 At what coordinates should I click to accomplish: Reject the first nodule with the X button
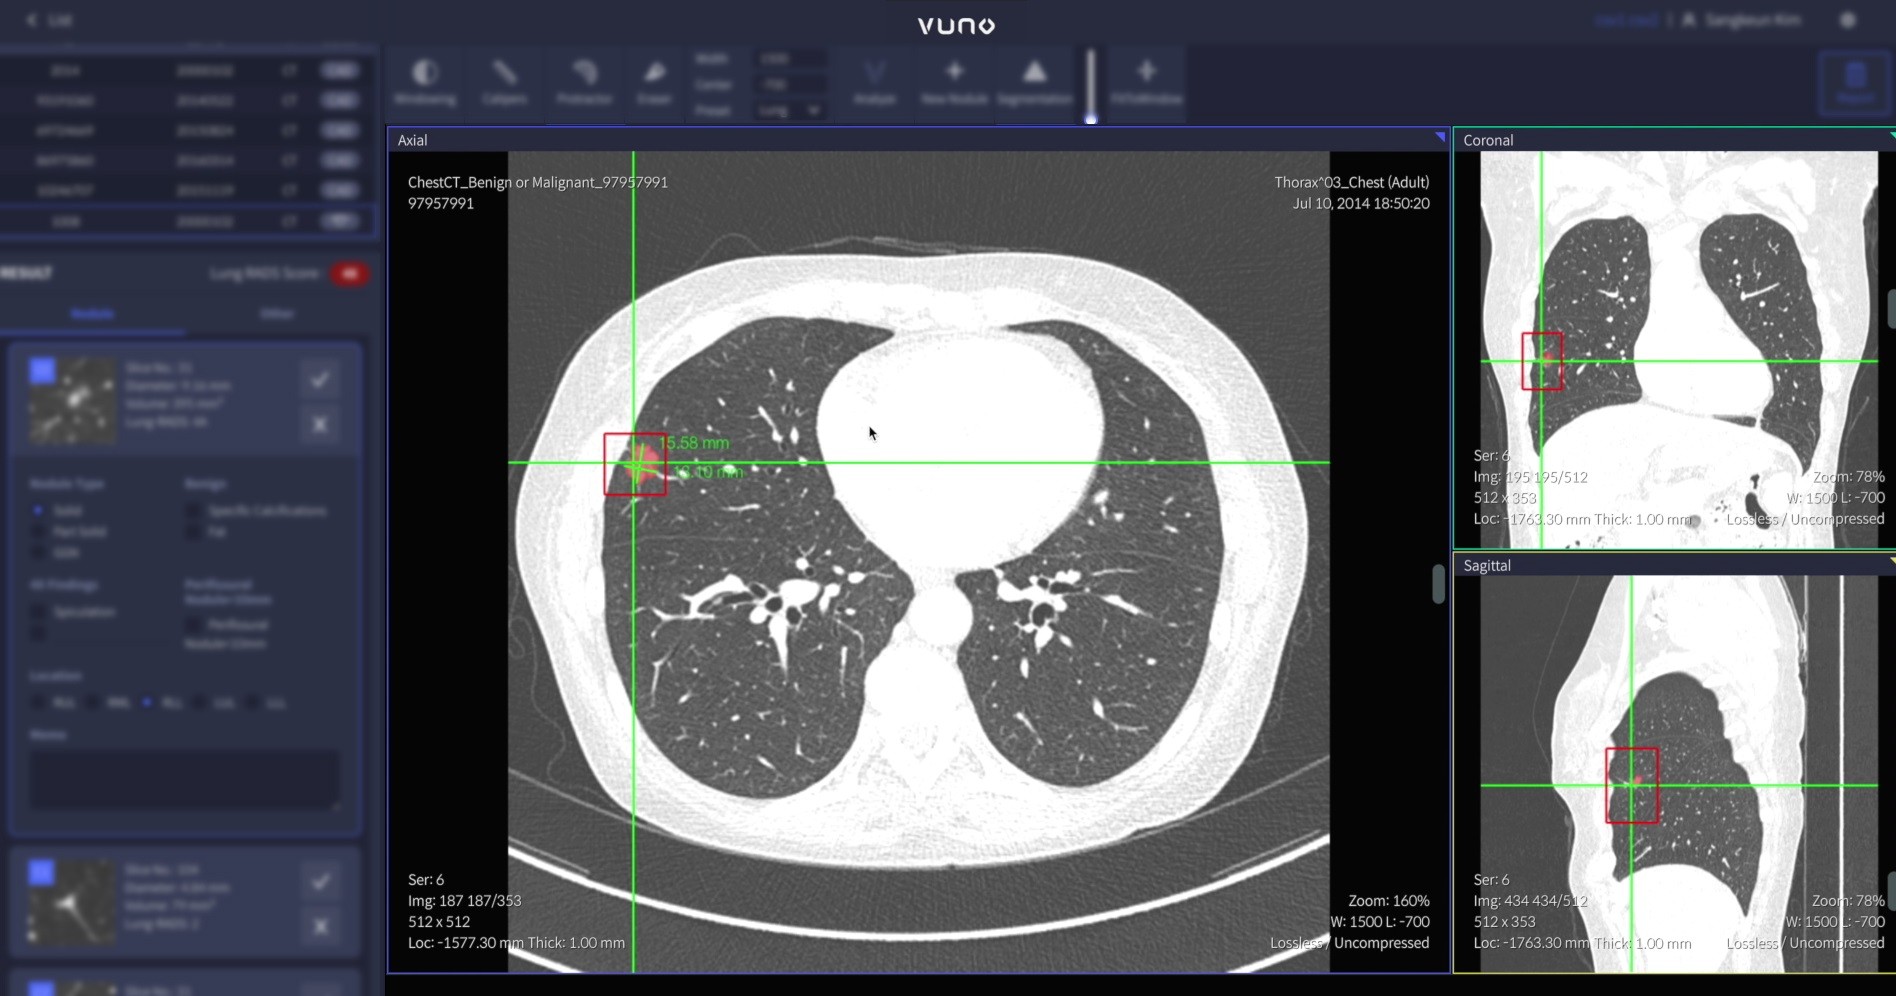[x=320, y=425]
